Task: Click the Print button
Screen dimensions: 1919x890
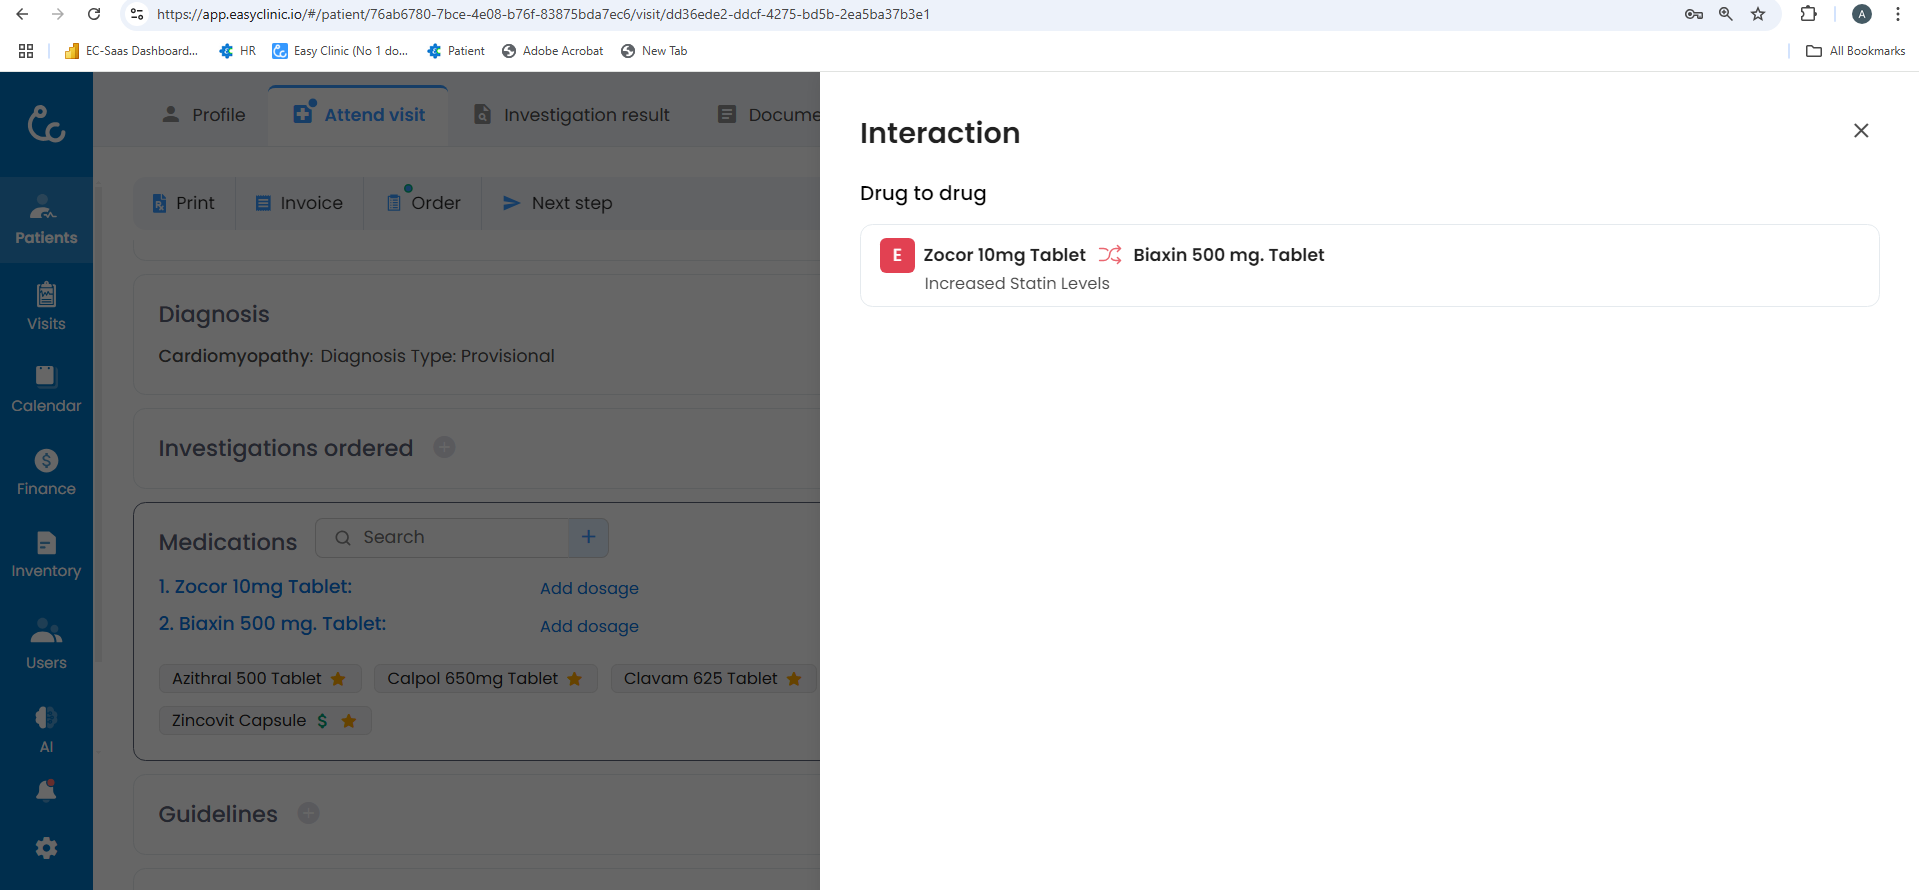Action: pos(184,203)
